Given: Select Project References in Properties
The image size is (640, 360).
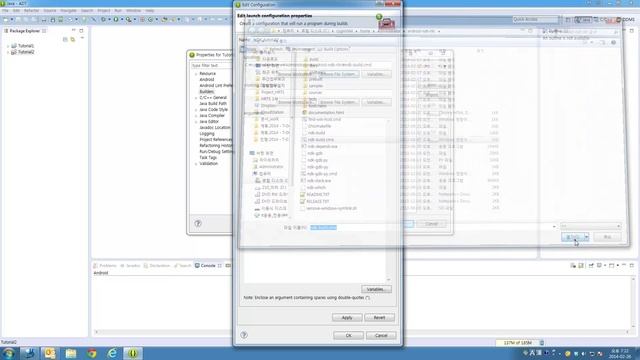Looking at the screenshot, I should point(216,140).
